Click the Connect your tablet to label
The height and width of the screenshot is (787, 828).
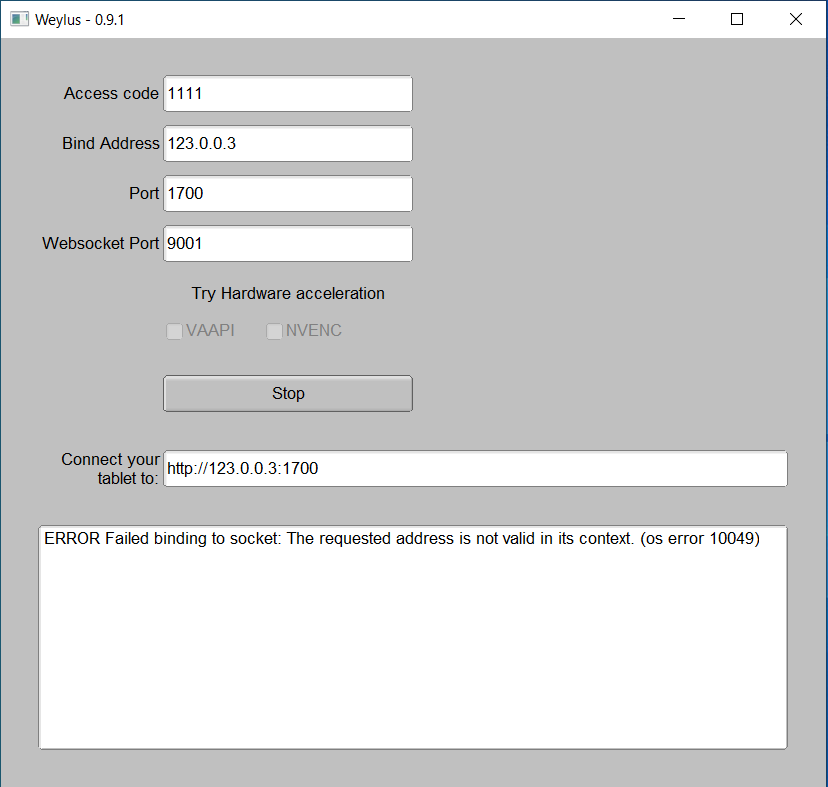110,468
